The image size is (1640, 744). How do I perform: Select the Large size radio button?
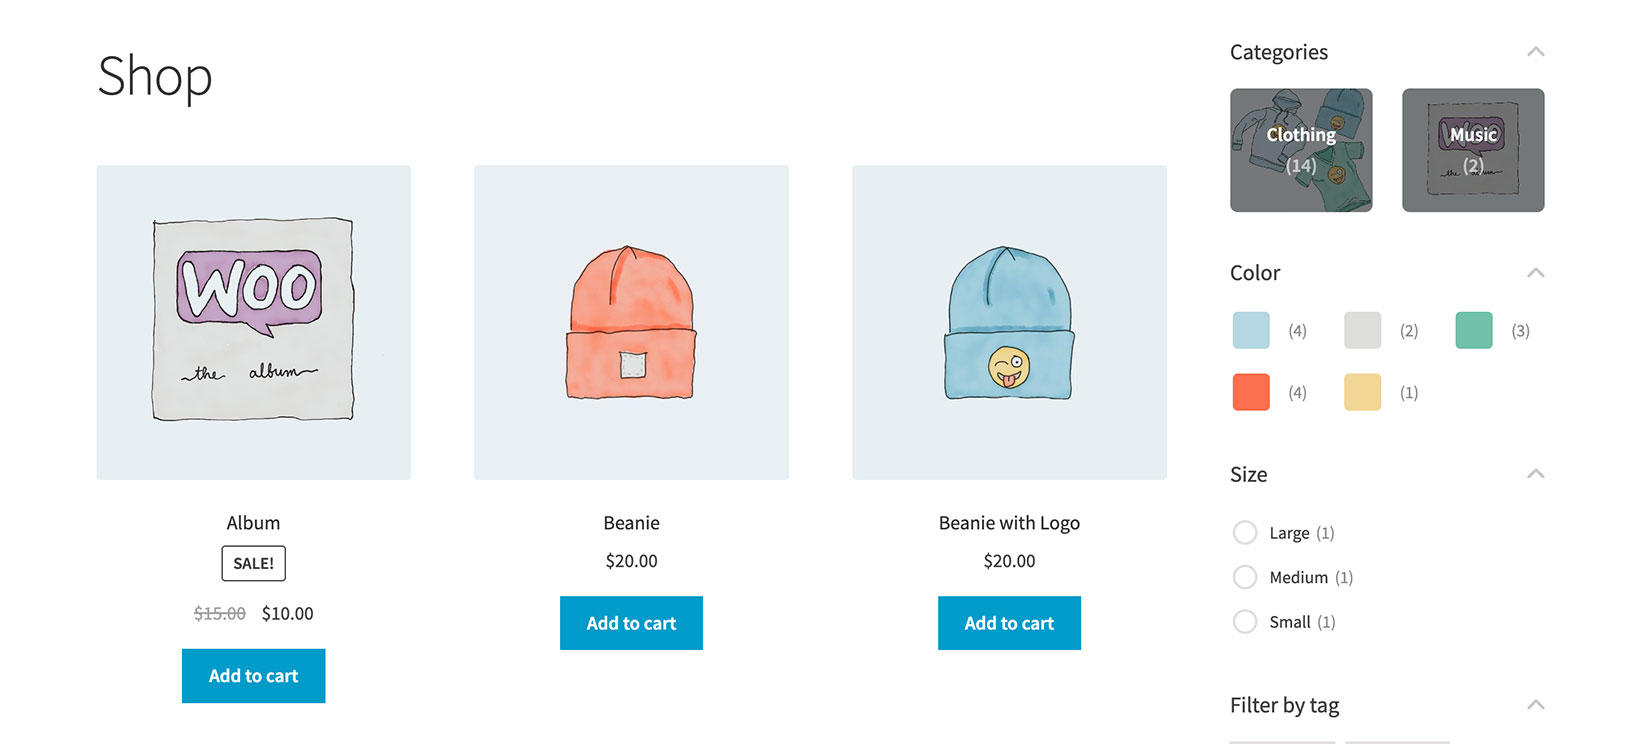1245,533
